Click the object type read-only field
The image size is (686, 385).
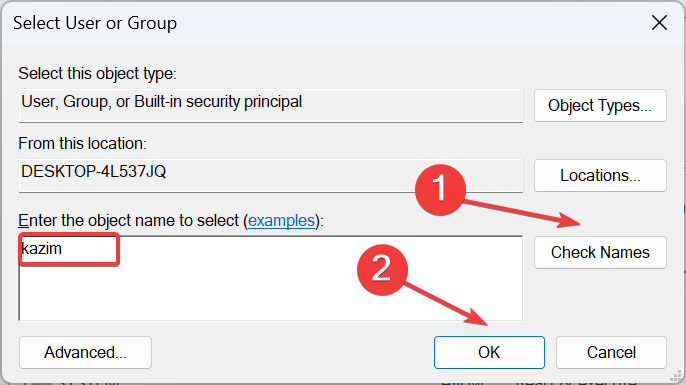coord(270,105)
